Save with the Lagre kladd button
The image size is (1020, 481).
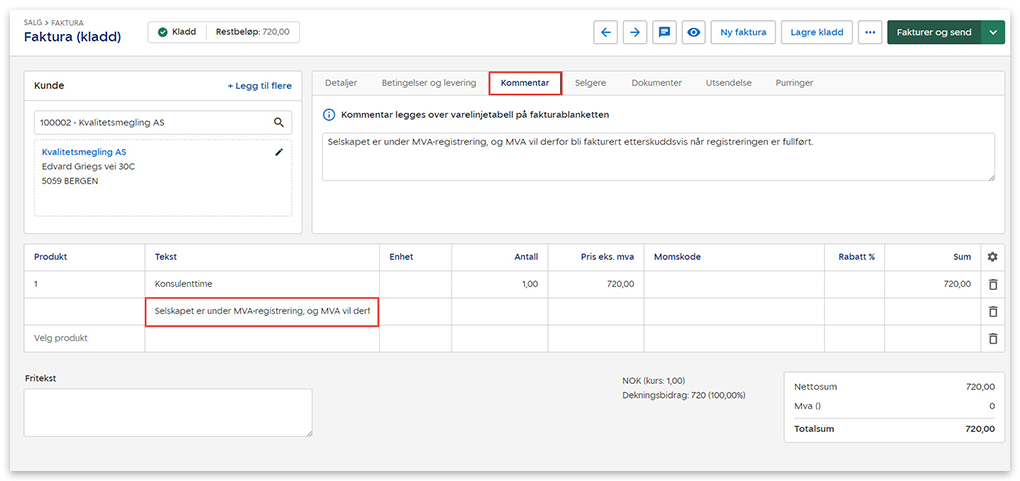[816, 32]
